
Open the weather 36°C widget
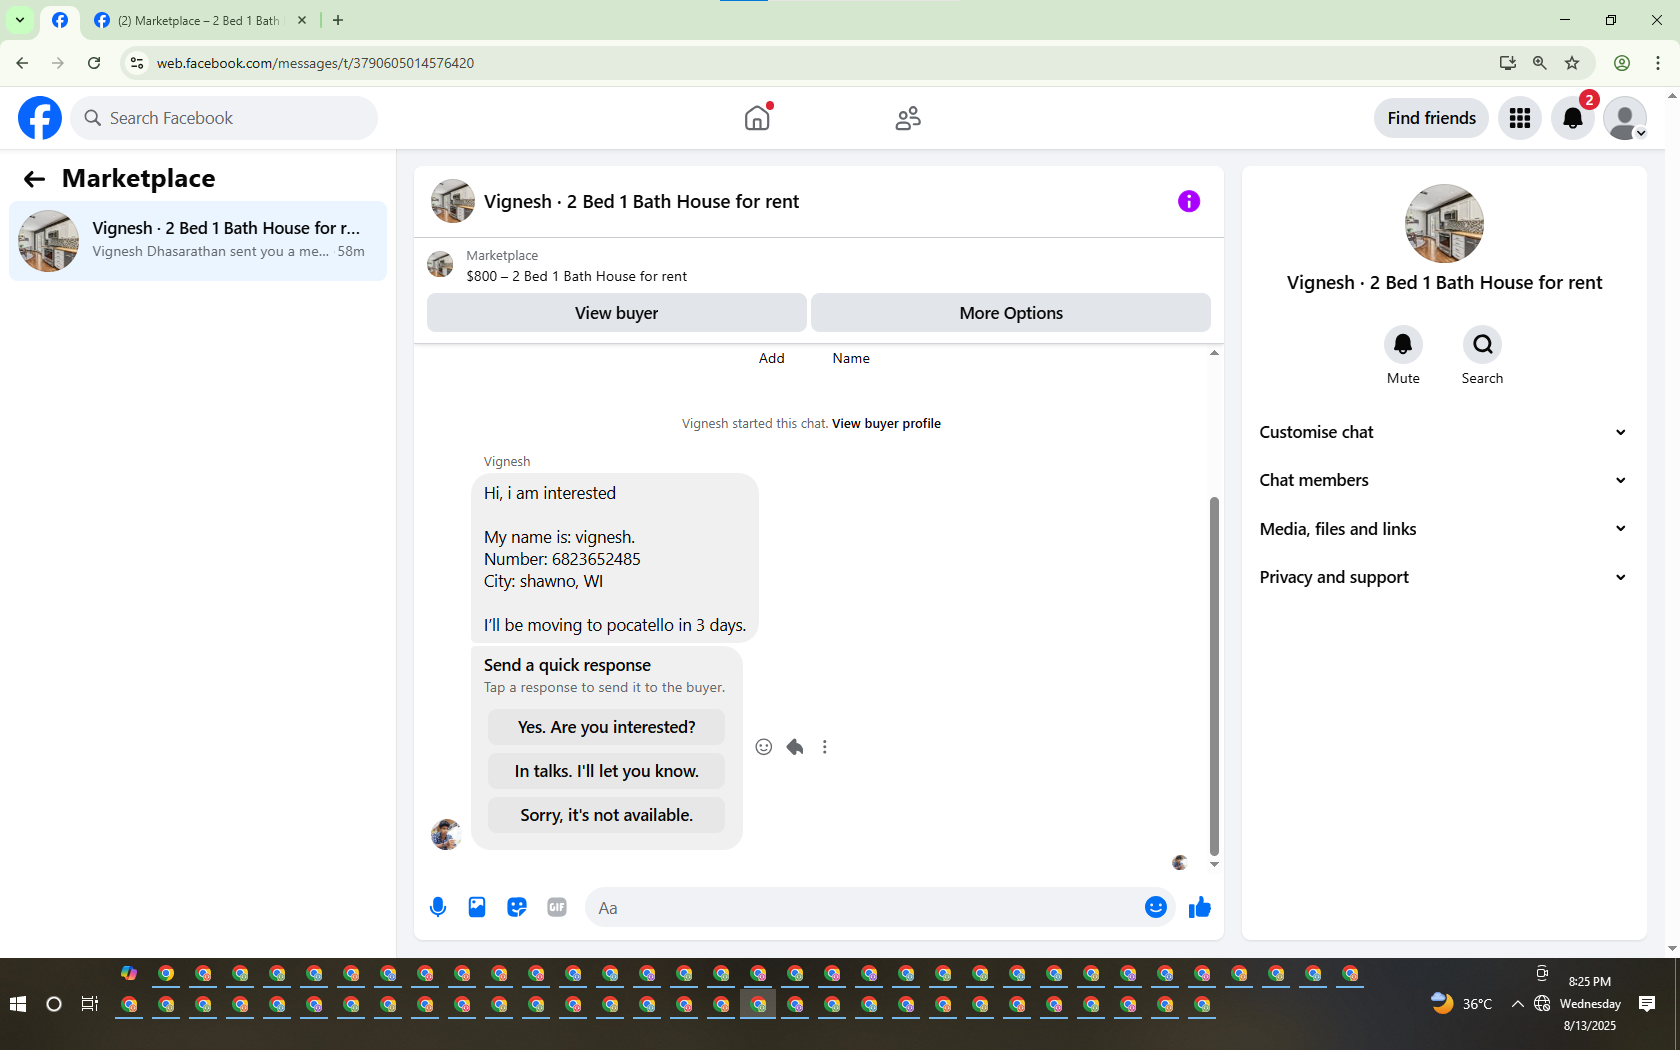pyautogui.click(x=1461, y=1004)
